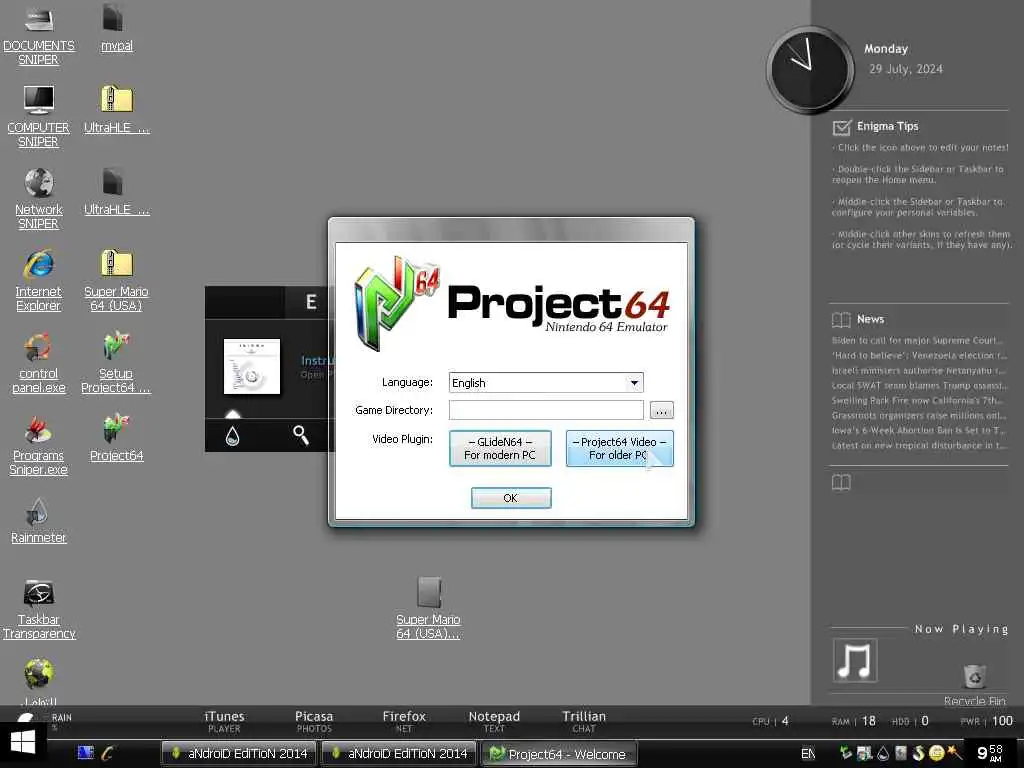Open Network SNIPER desktop icon

pyautogui.click(x=39, y=199)
